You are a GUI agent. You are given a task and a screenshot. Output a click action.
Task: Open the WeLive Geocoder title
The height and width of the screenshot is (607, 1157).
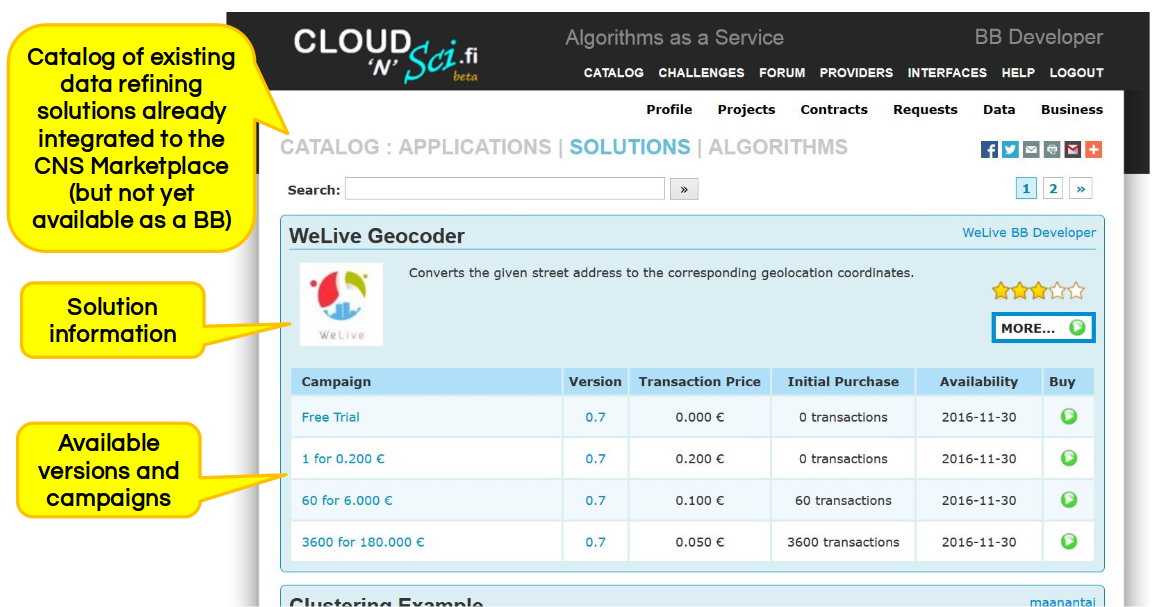376,236
